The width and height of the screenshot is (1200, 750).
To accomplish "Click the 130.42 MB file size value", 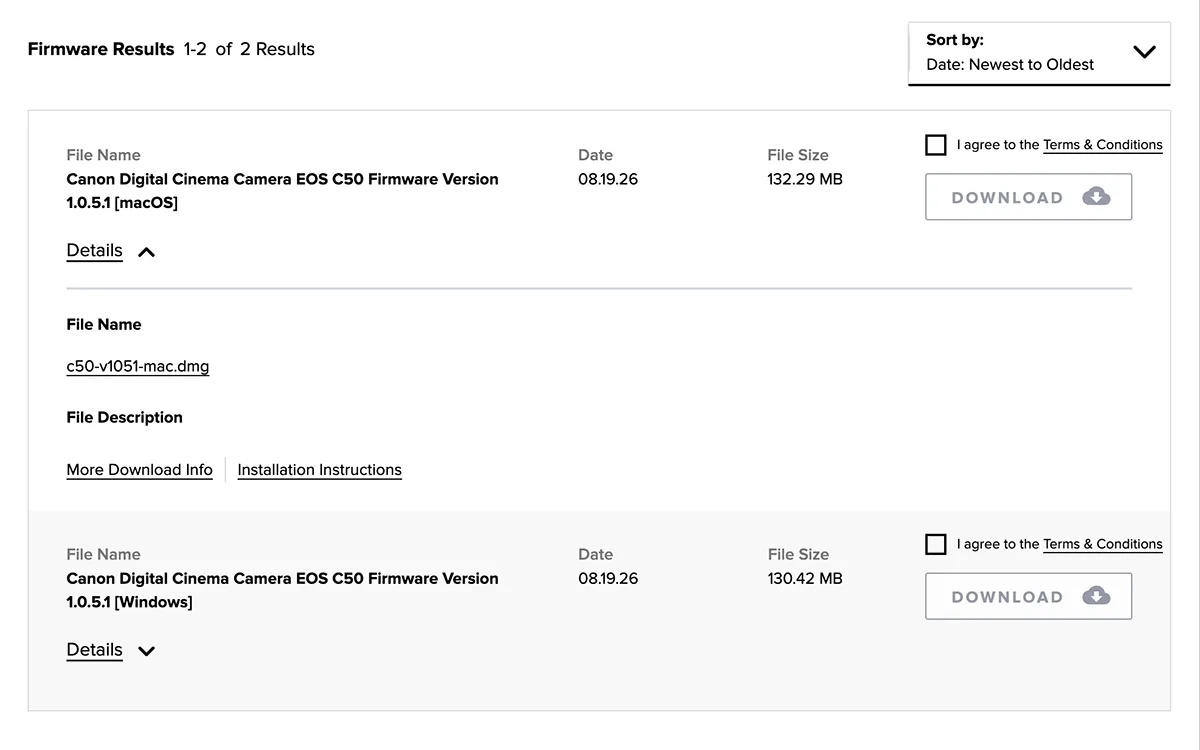I will point(805,578).
